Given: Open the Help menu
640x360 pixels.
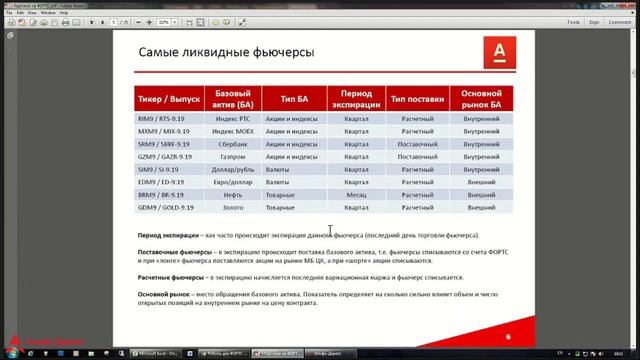Looking at the screenshot, I should click(64, 13).
